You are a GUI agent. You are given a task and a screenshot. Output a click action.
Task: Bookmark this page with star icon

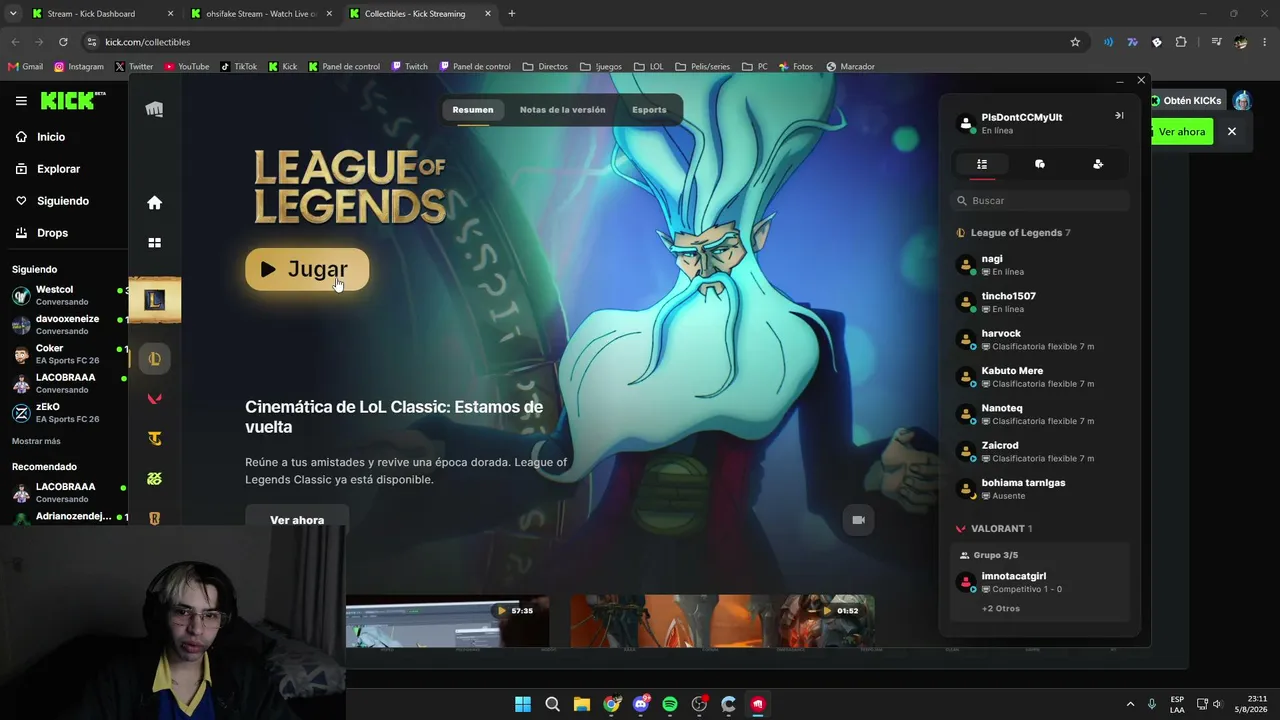tap(1075, 42)
